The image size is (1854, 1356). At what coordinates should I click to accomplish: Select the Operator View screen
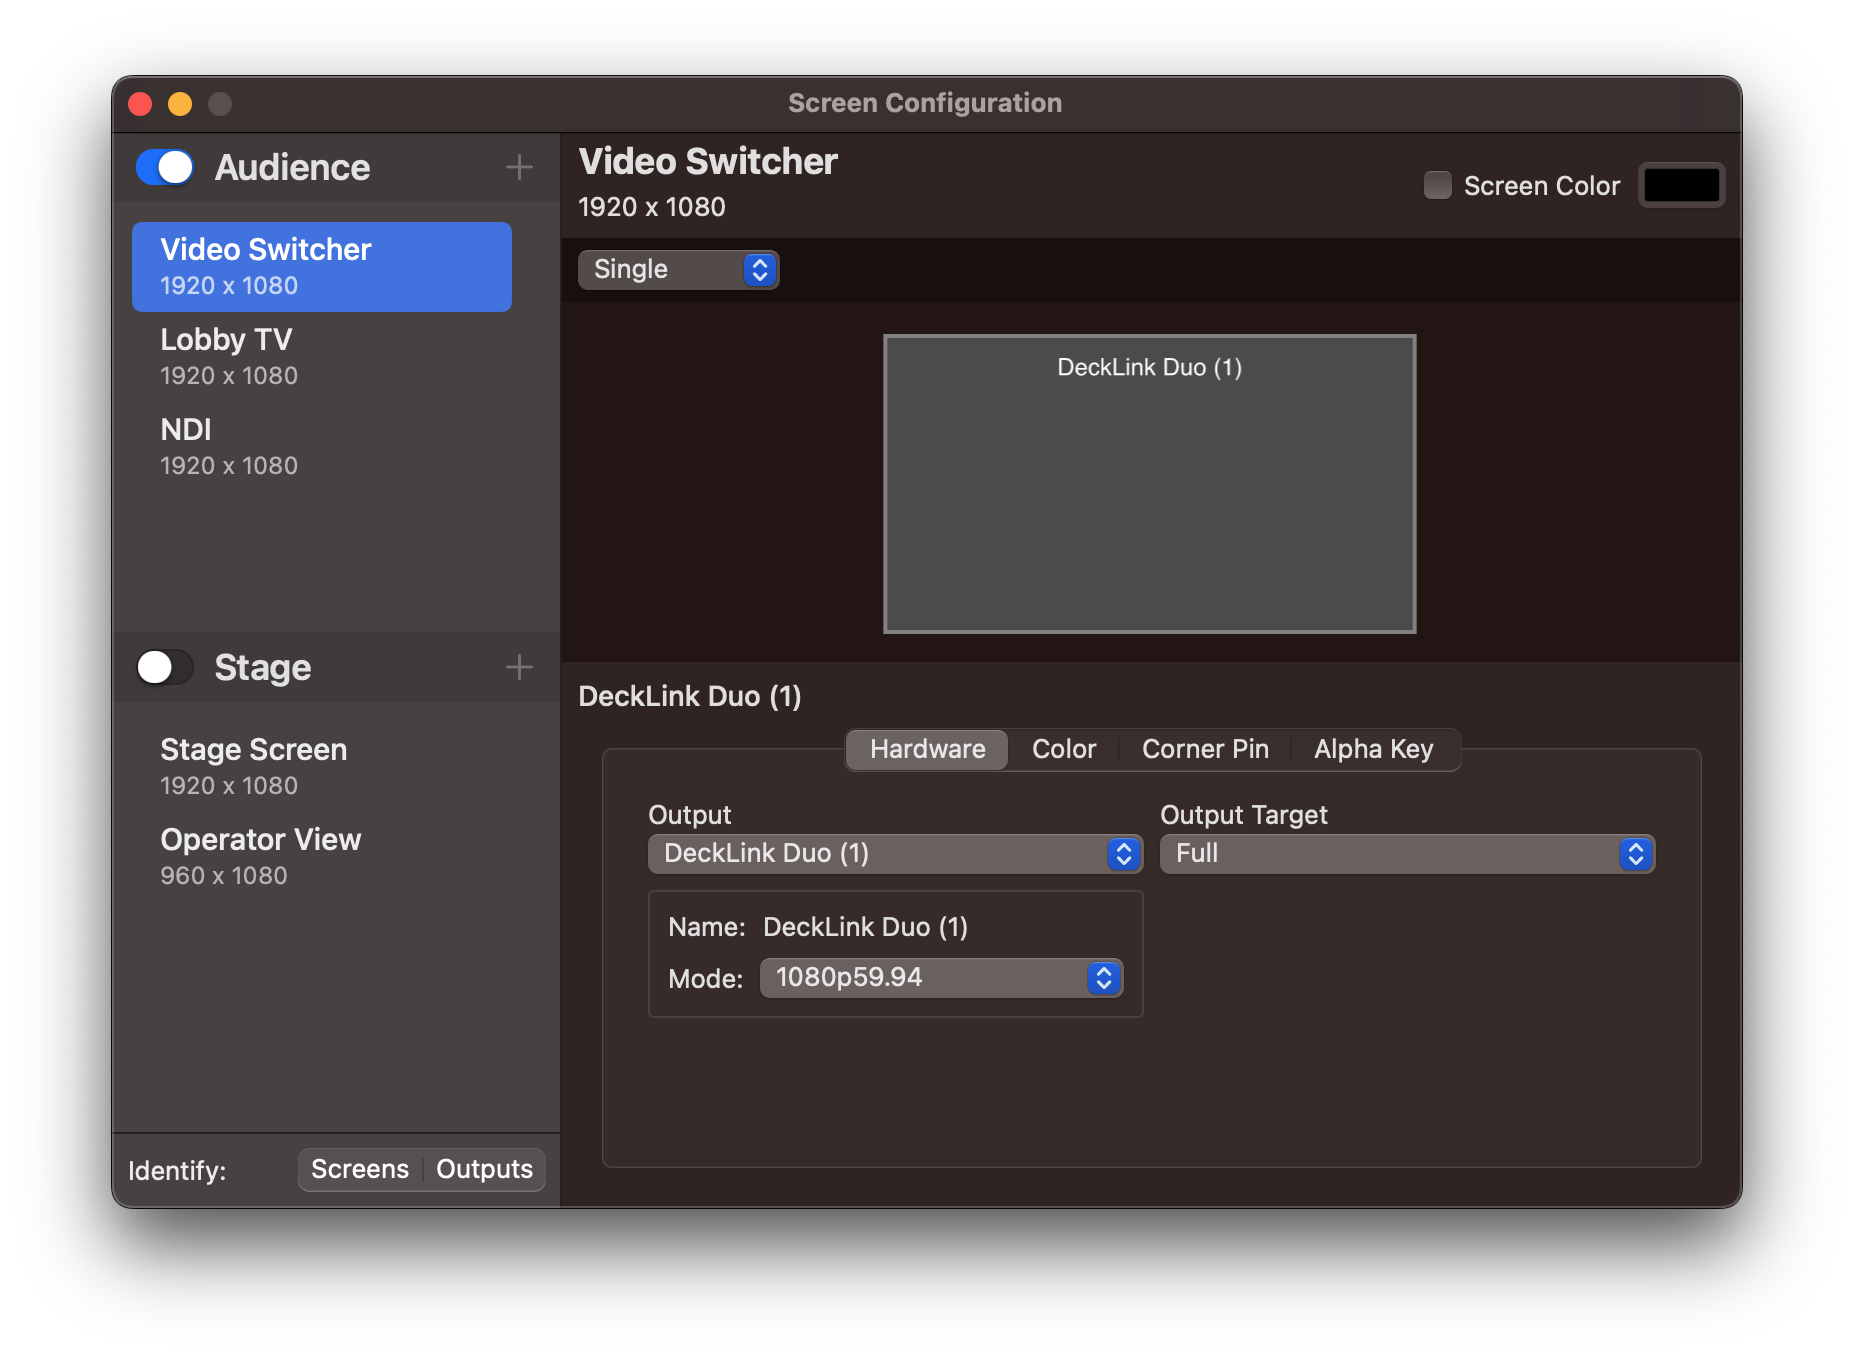pyautogui.click(x=322, y=857)
